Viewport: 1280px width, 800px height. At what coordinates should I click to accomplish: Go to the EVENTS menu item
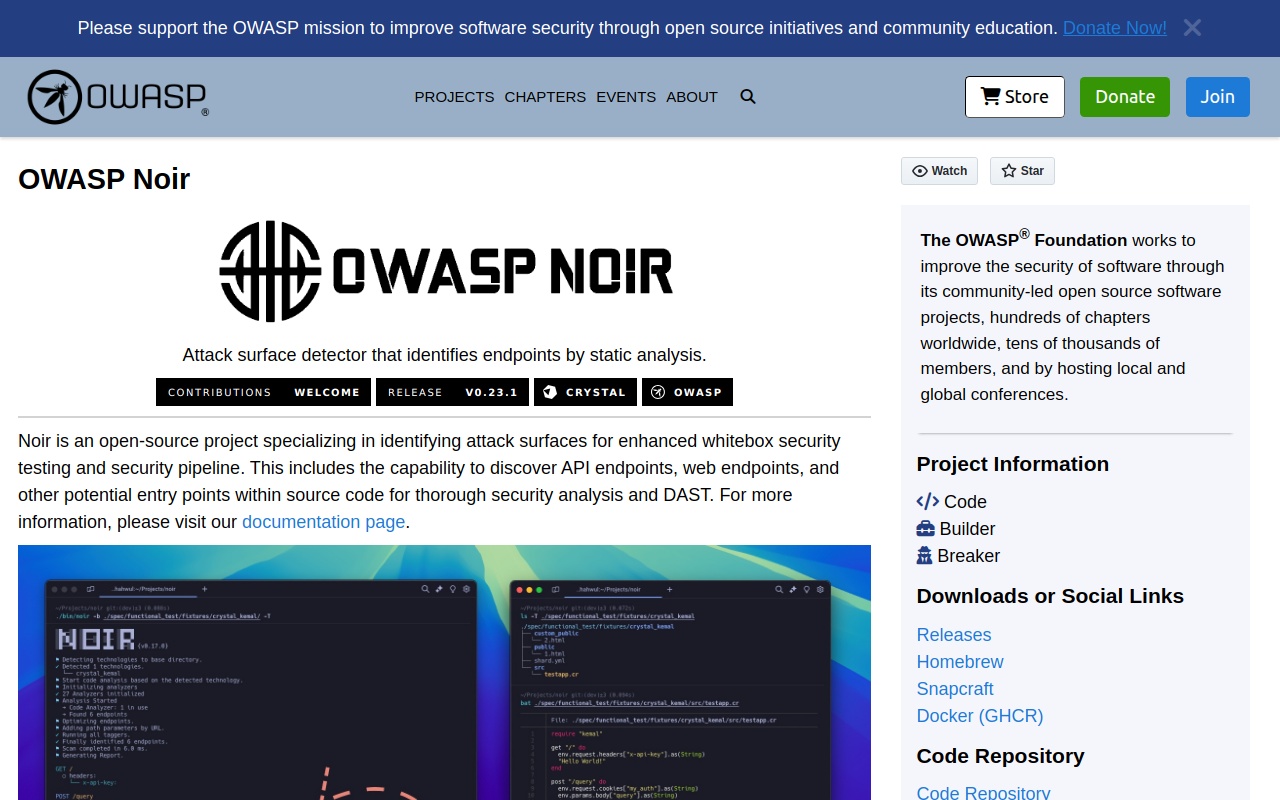626,97
